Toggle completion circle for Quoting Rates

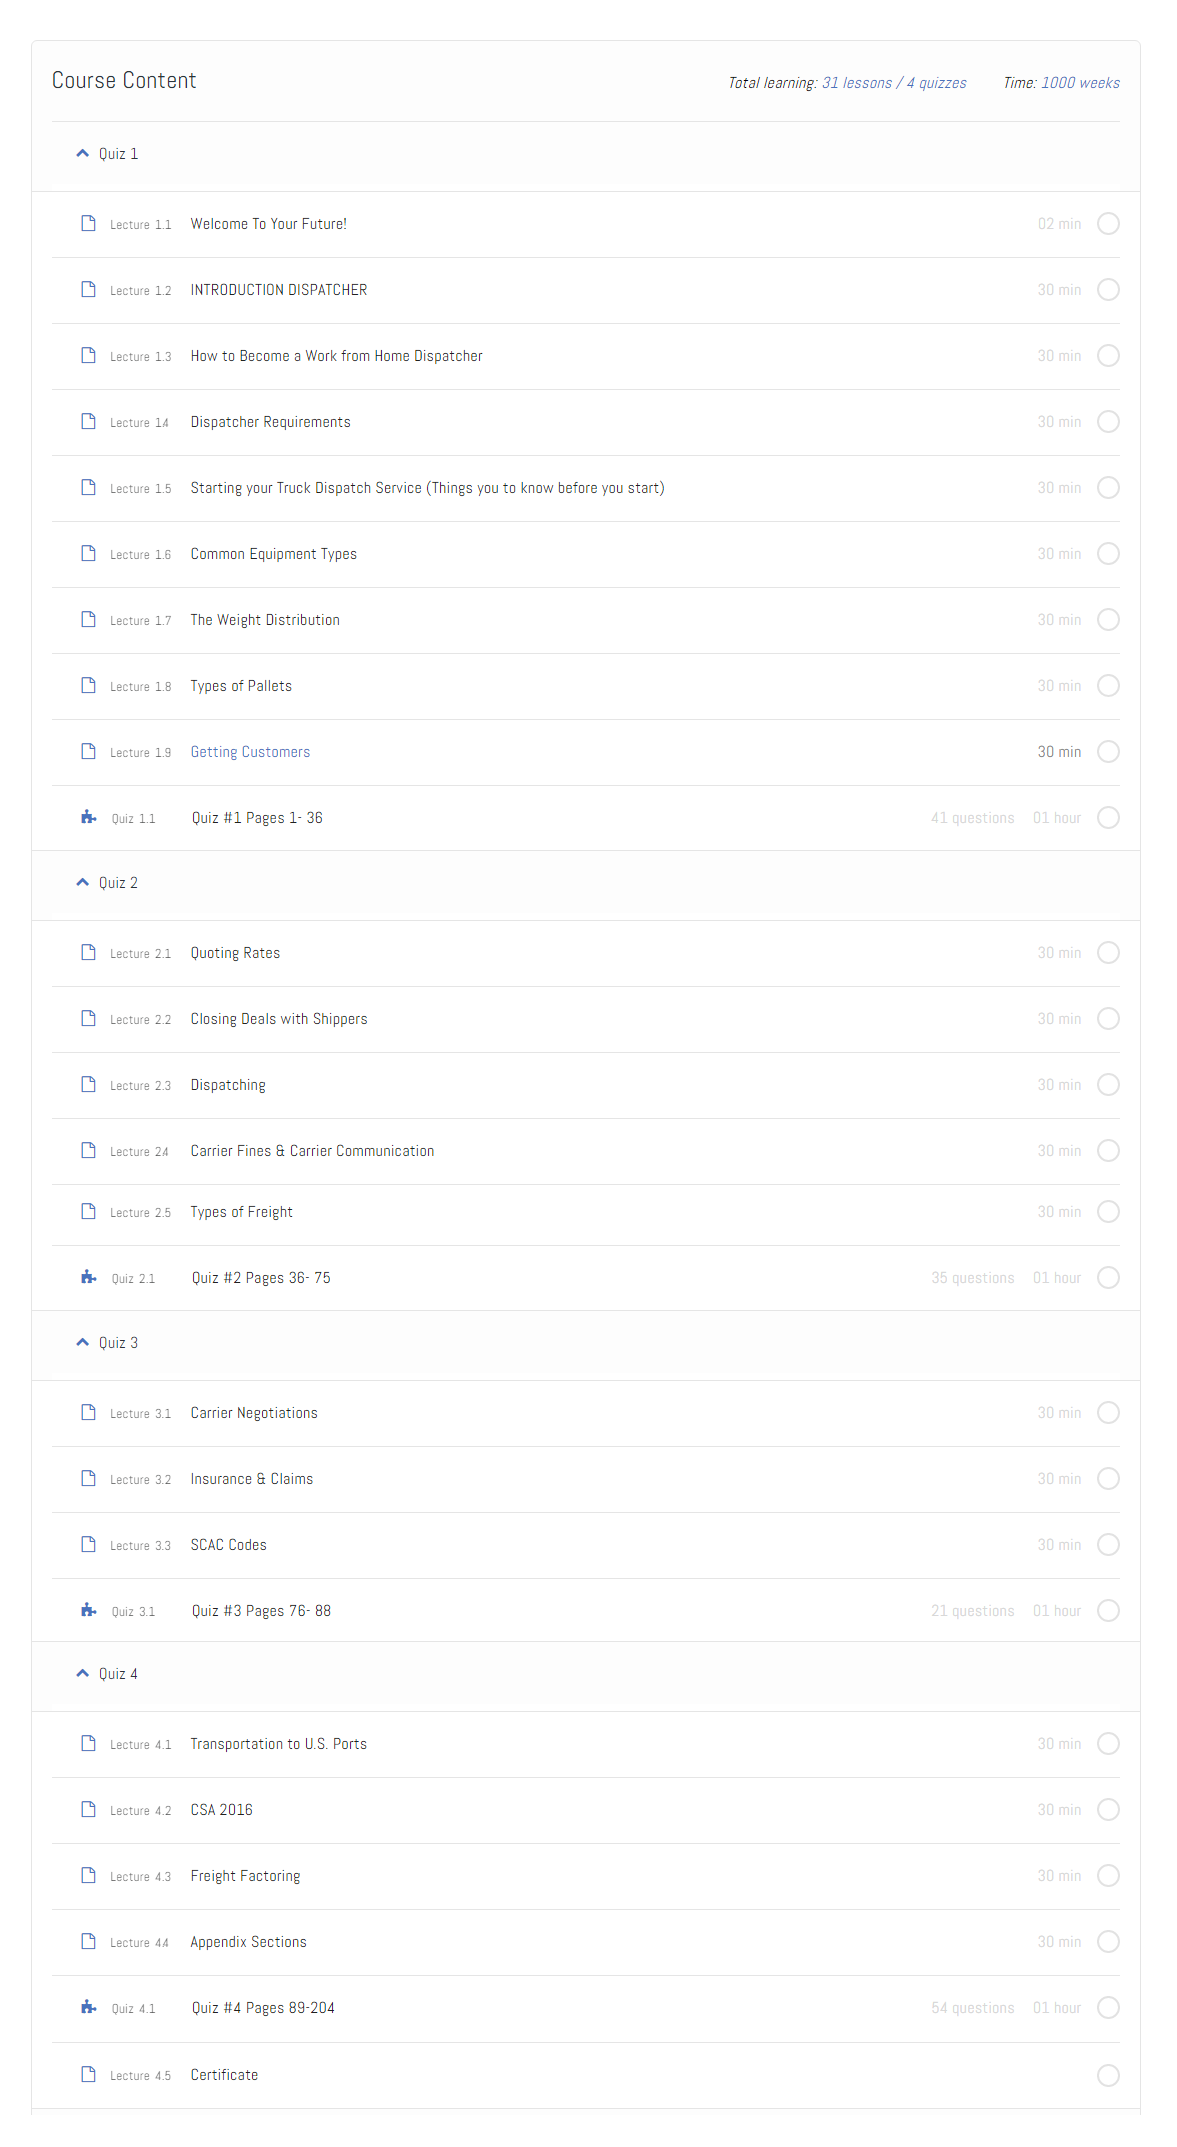1108,953
